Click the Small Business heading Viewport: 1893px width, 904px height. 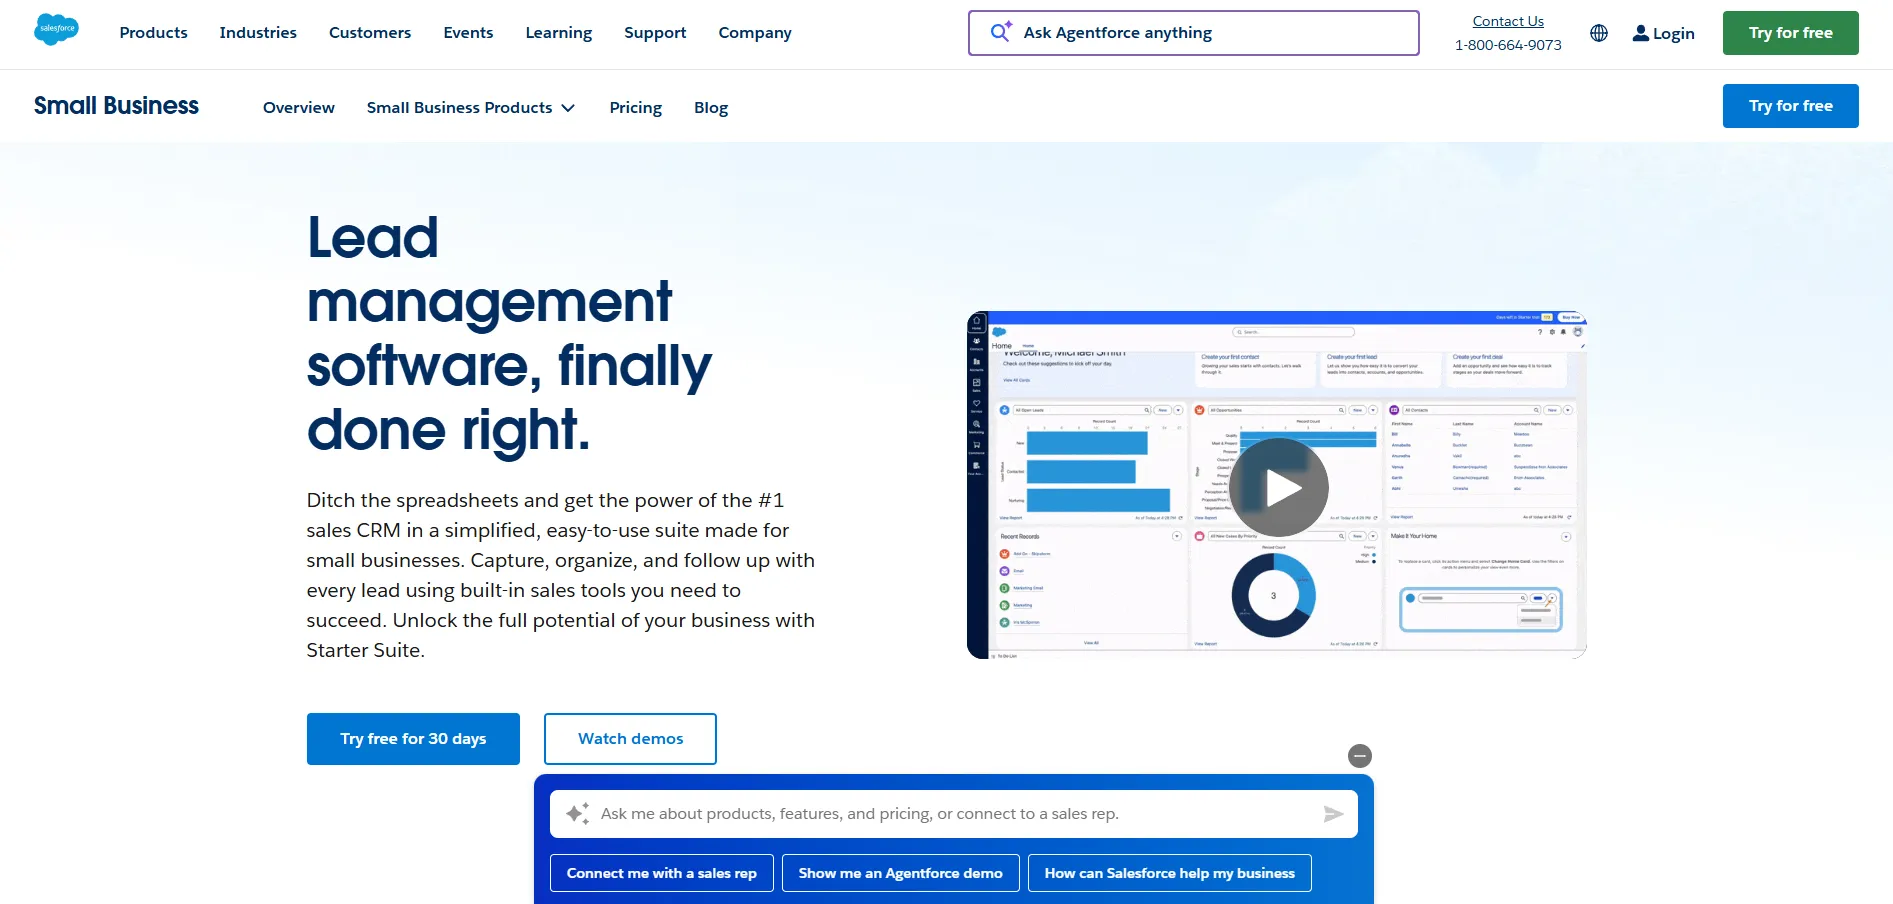click(x=116, y=106)
